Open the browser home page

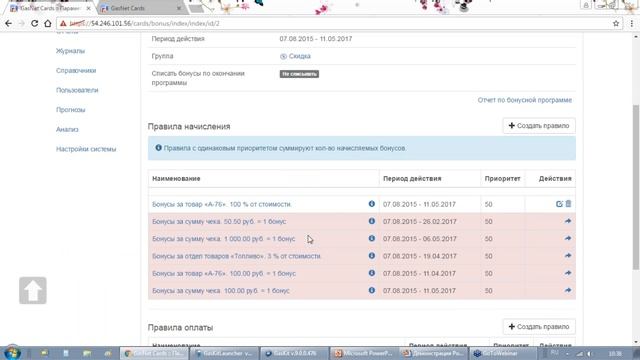[48, 24]
